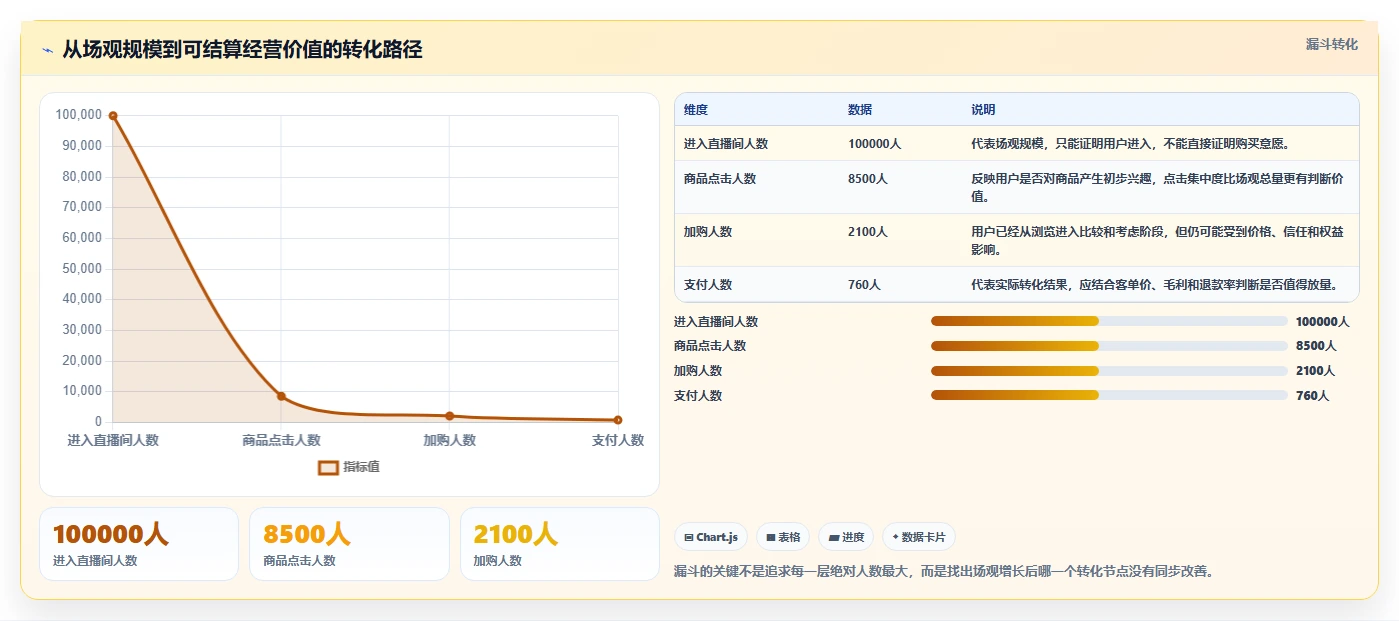Click the 漏斗转化 tag in the header

(x=1332, y=44)
